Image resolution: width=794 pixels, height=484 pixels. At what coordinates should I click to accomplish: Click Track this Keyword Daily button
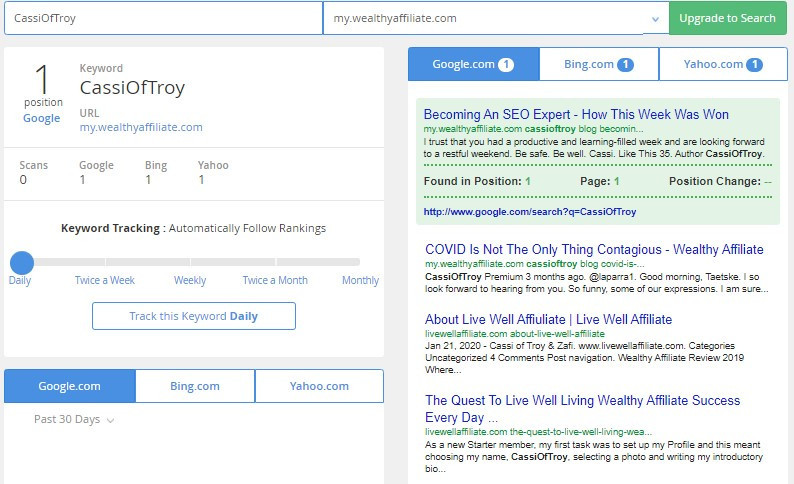pos(194,316)
